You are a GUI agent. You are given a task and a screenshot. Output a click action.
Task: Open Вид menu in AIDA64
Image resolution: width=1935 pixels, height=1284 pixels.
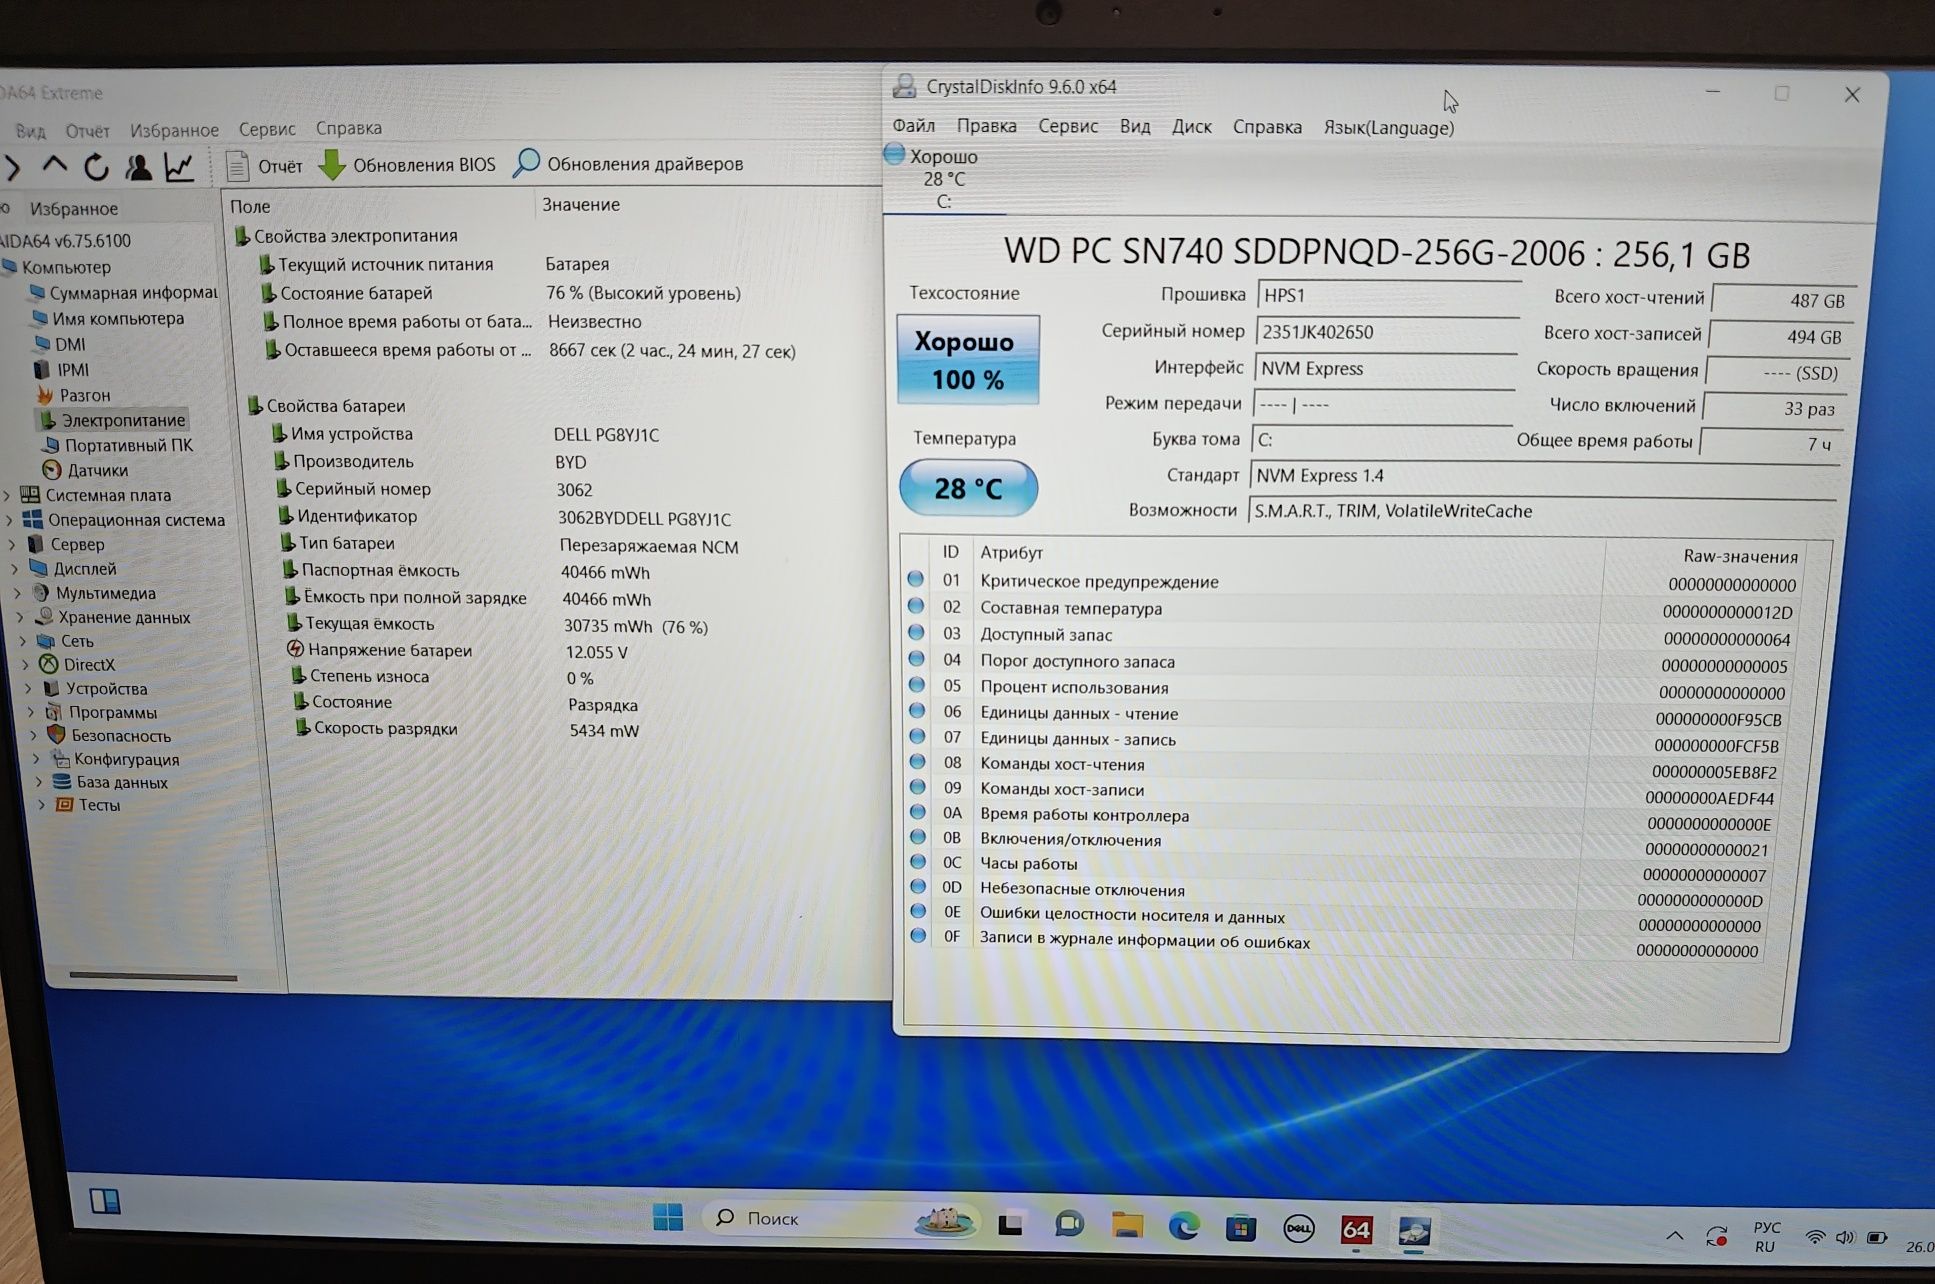(30, 131)
